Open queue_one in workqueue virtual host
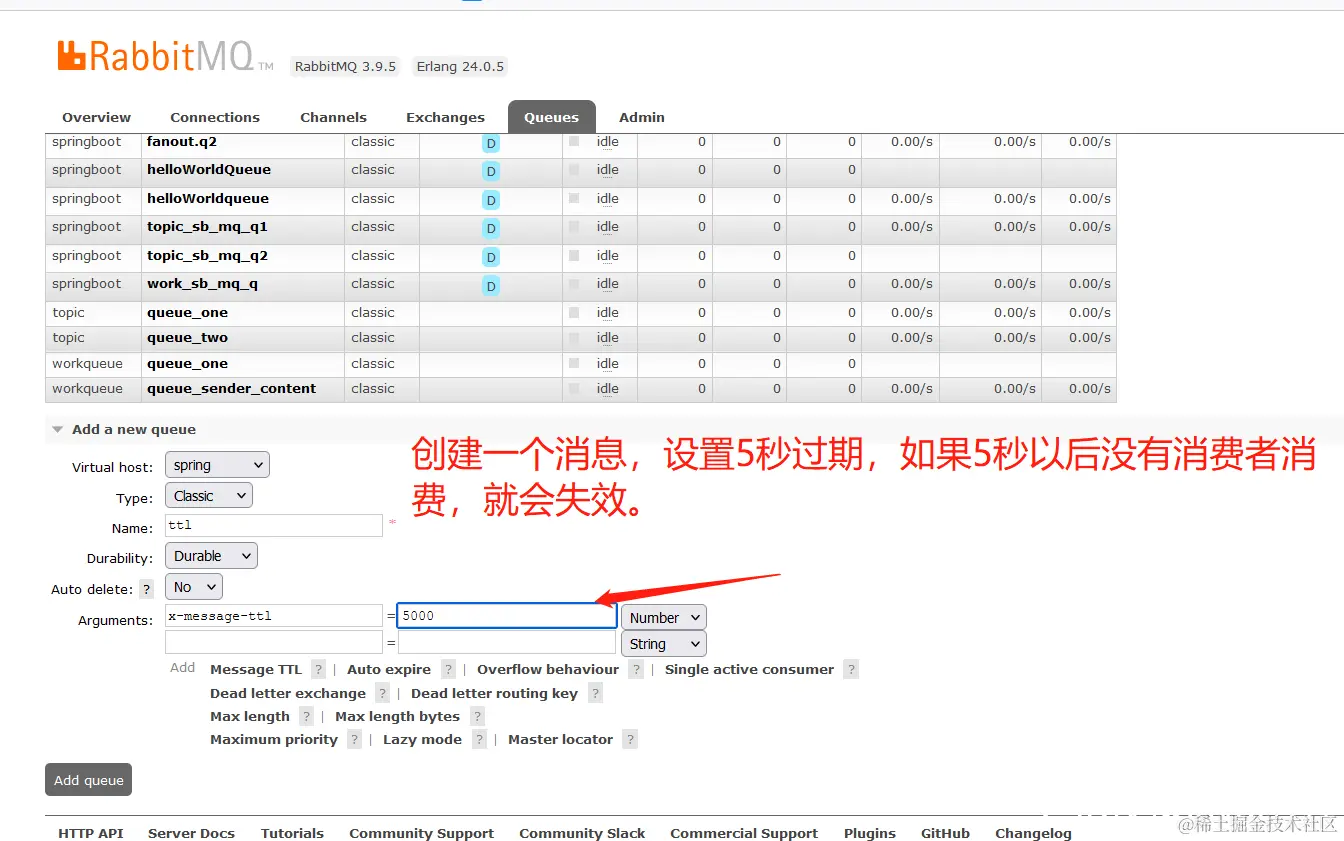1344x841 pixels. coord(187,363)
